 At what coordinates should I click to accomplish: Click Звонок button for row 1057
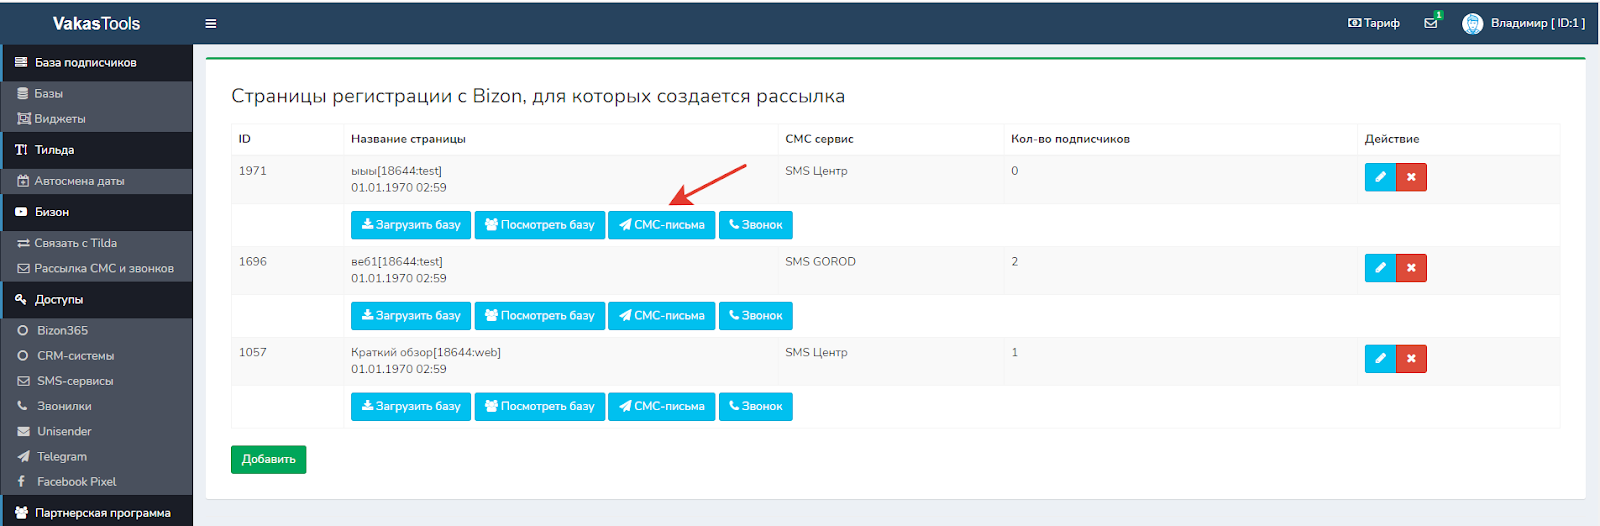point(755,407)
